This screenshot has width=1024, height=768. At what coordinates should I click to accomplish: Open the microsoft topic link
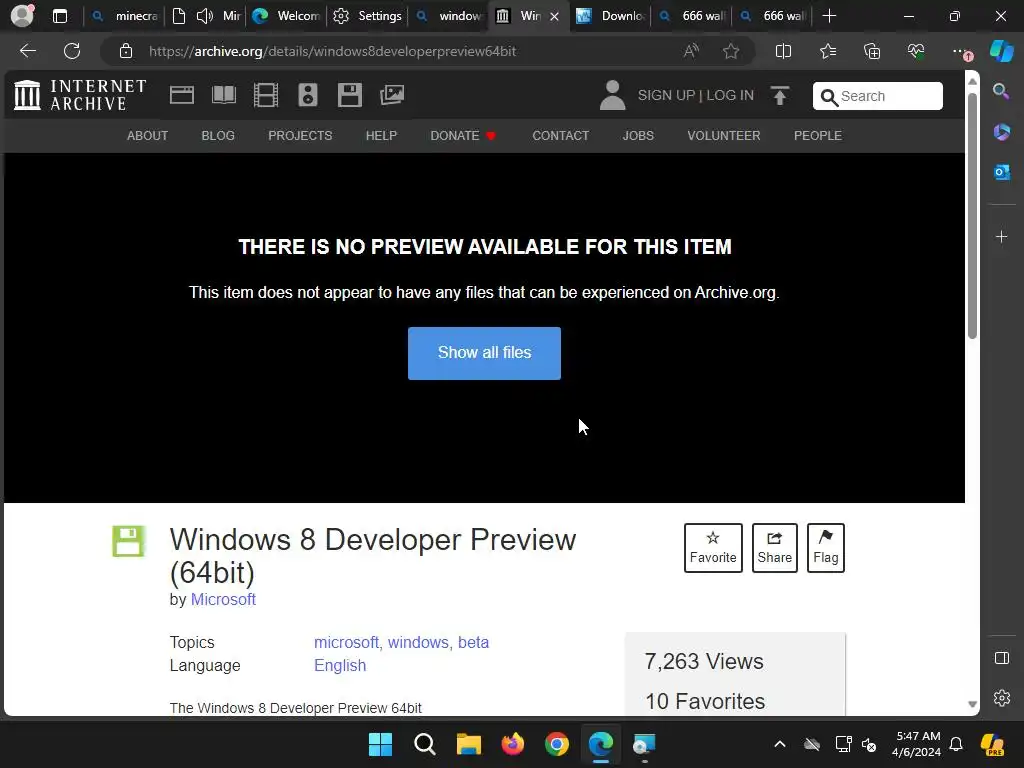(x=346, y=643)
